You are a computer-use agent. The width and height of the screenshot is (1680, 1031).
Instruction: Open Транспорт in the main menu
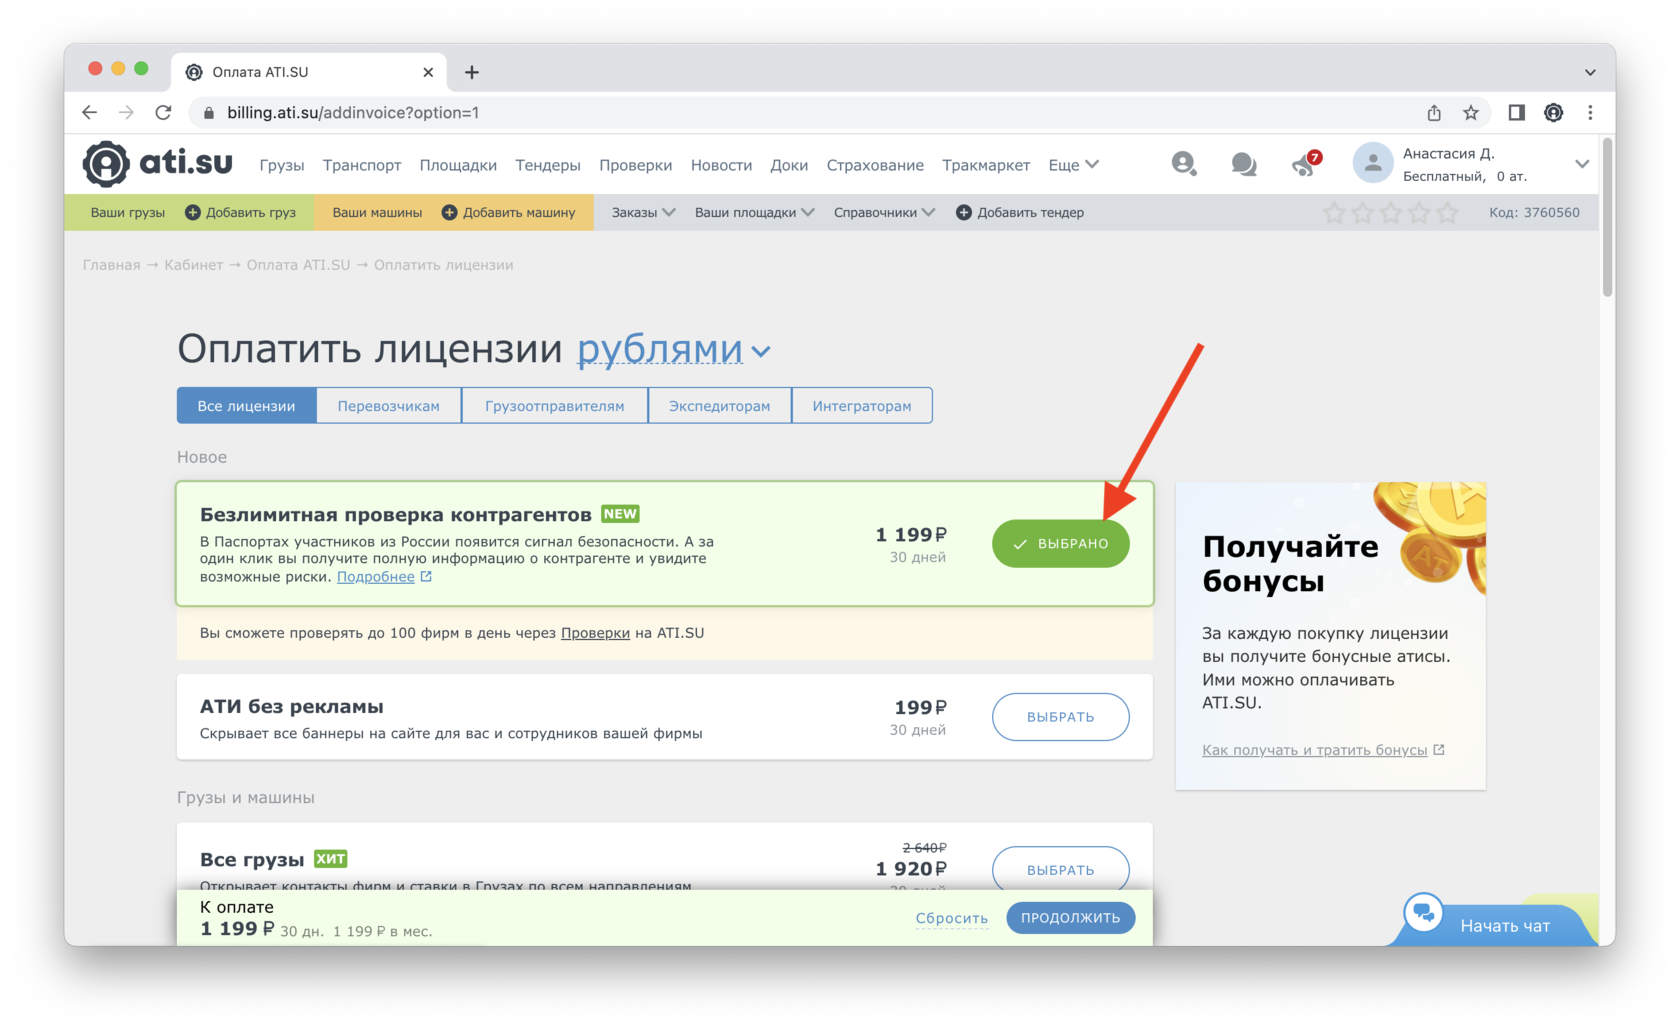point(362,165)
